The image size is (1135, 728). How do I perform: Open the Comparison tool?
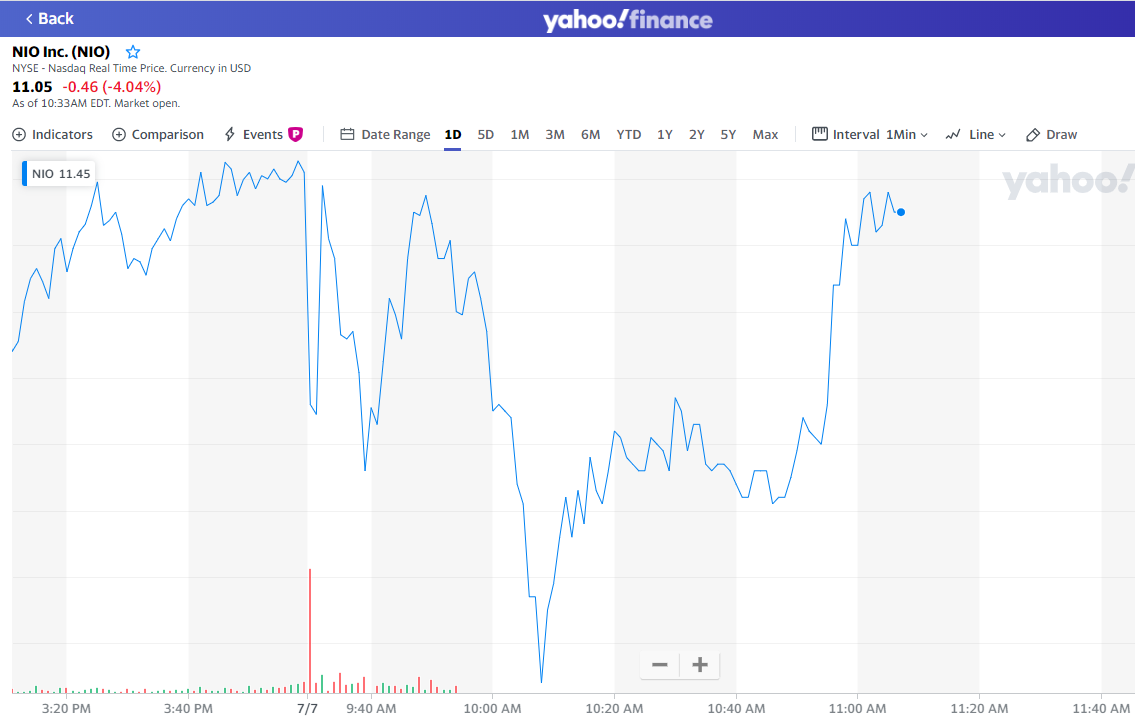tap(158, 135)
